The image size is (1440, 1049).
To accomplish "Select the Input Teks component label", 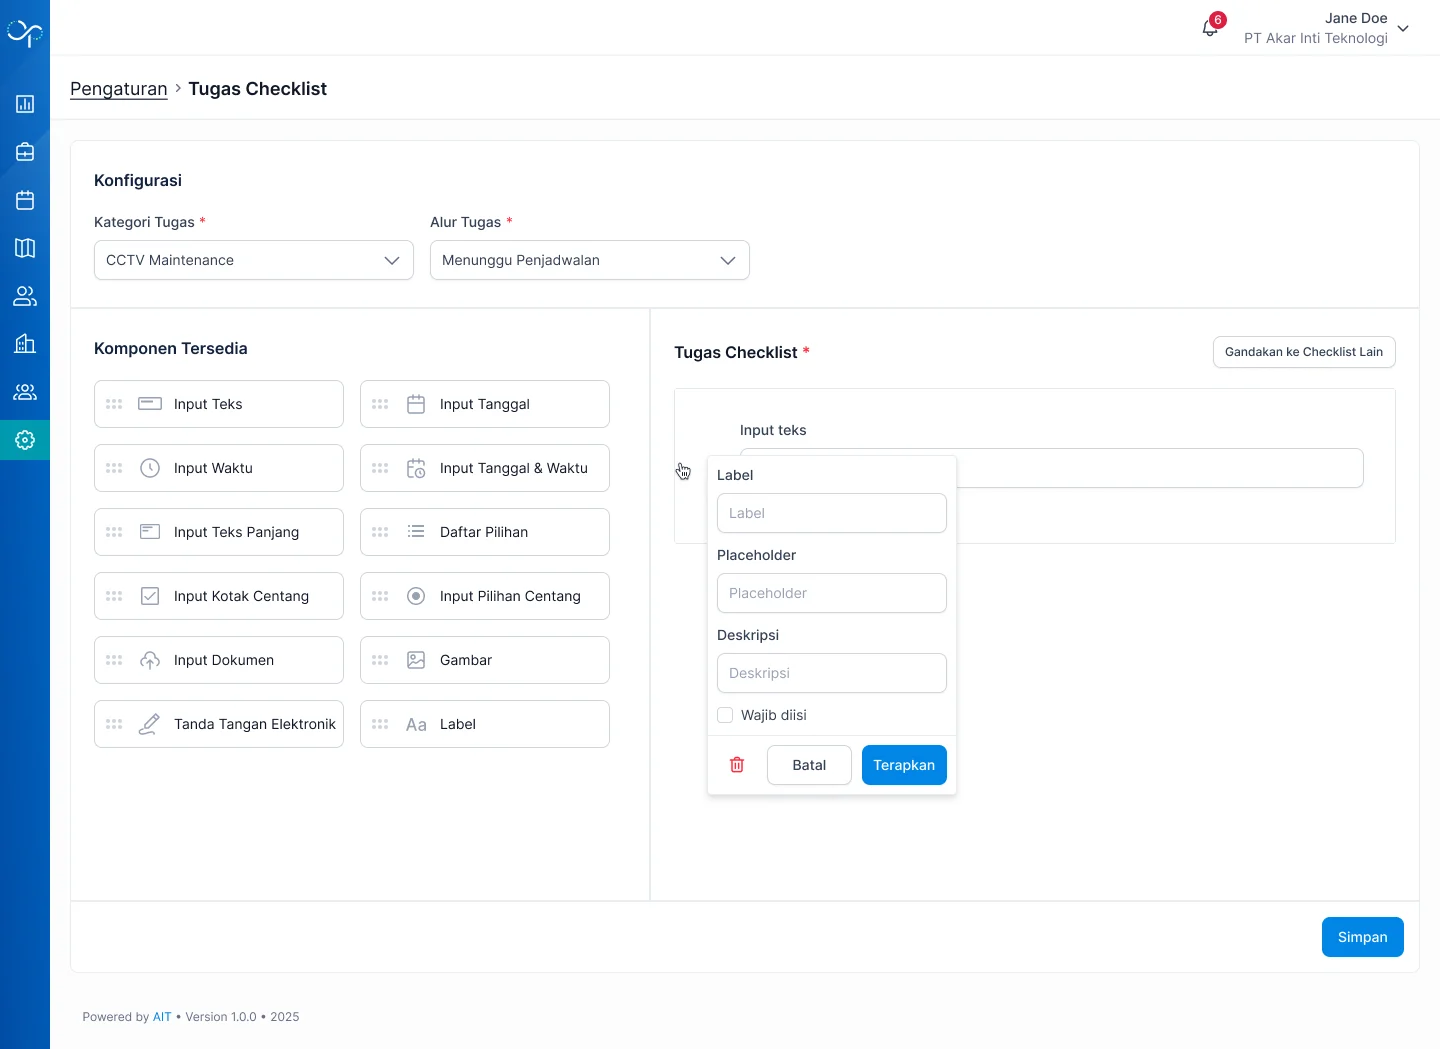I will point(208,404).
